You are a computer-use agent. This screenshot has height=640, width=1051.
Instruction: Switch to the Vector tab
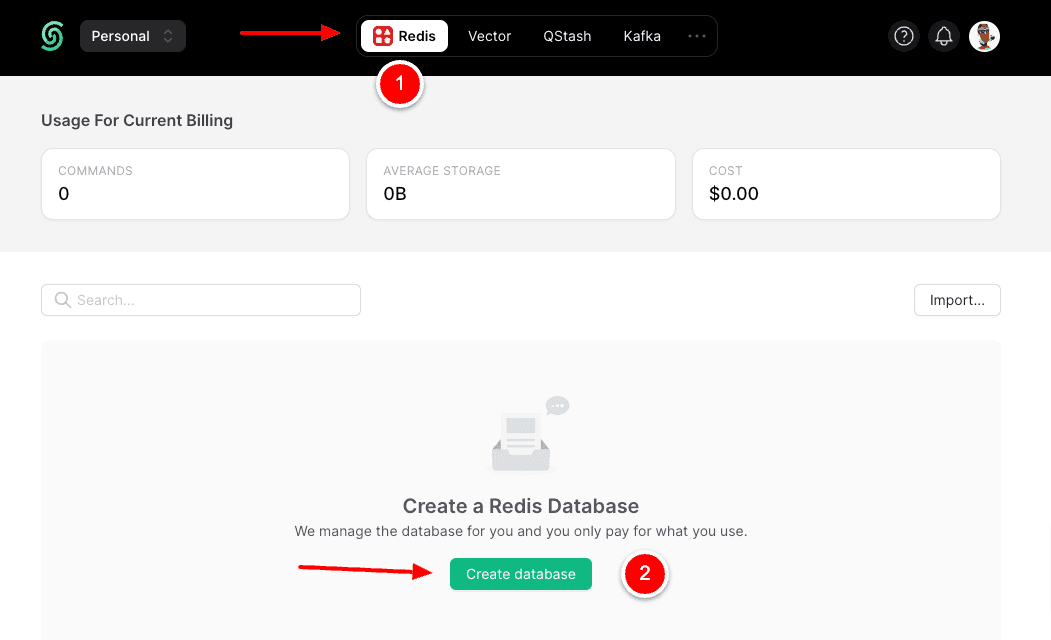pyautogui.click(x=489, y=36)
